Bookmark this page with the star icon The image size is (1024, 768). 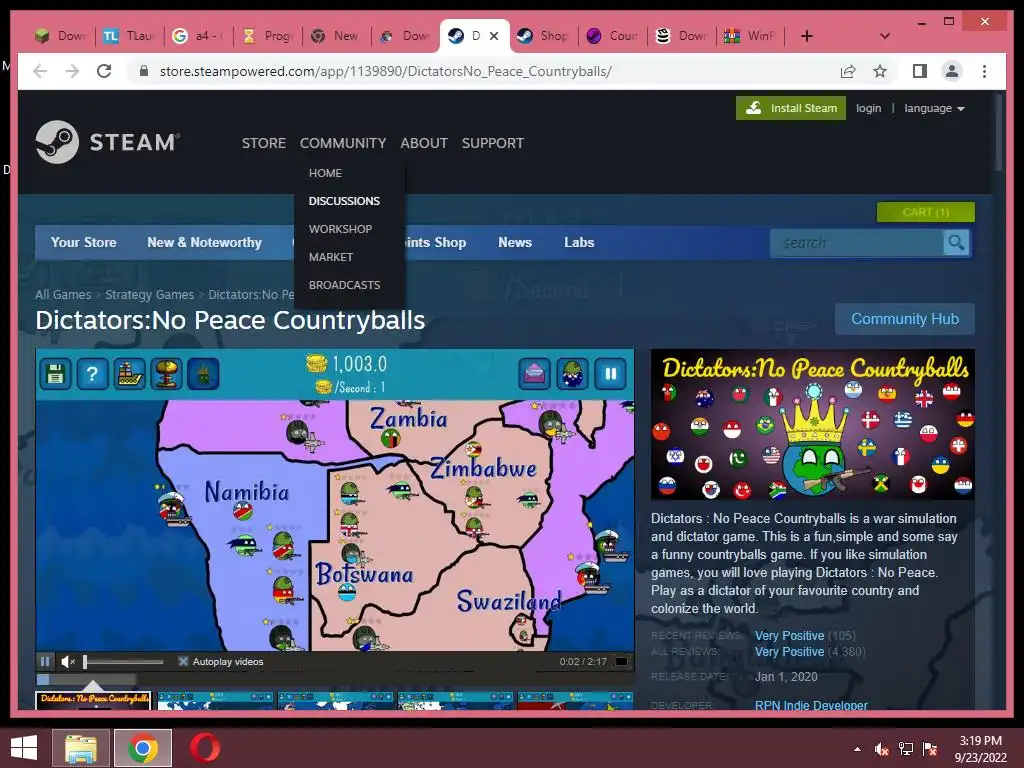tap(880, 71)
